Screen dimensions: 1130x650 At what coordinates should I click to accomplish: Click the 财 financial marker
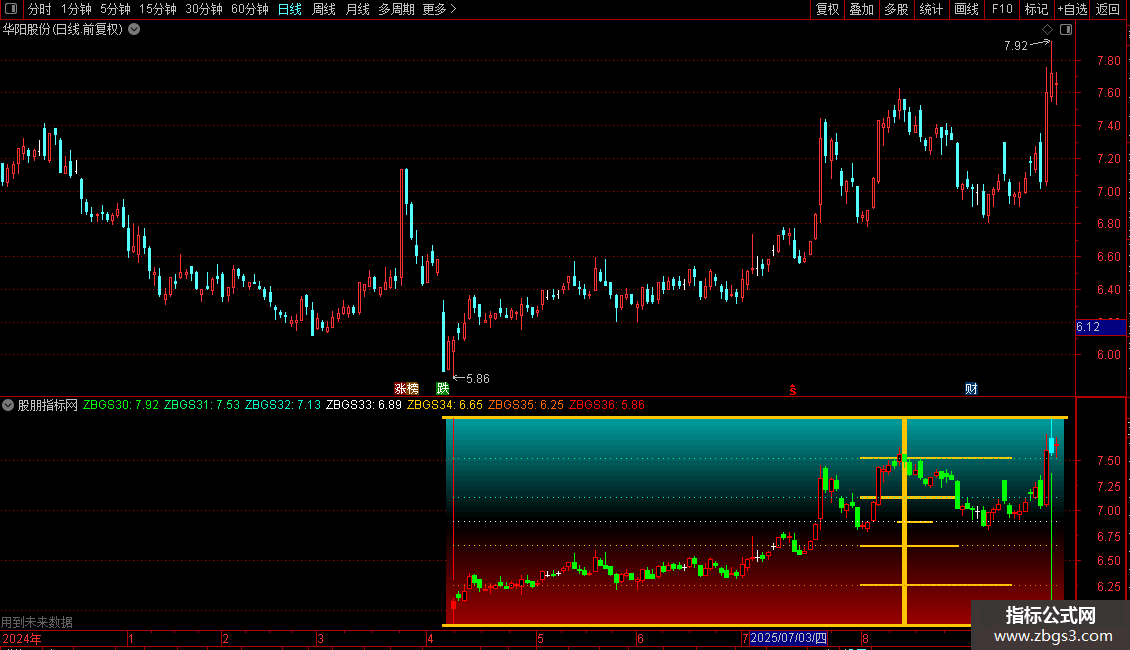[x=971, y=388]
